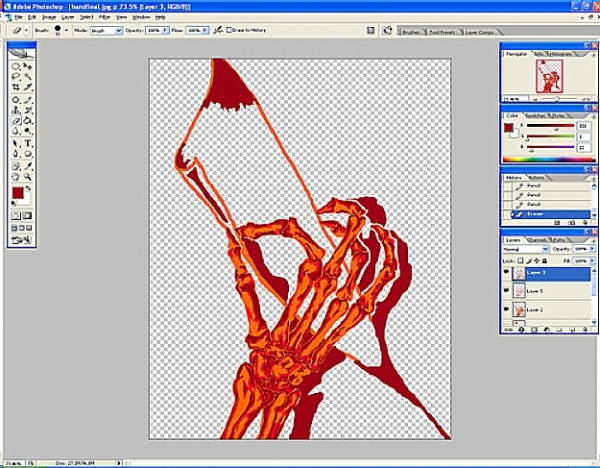Select the History Brush tool
600x468 pixels.
click(x=28, y=111)
